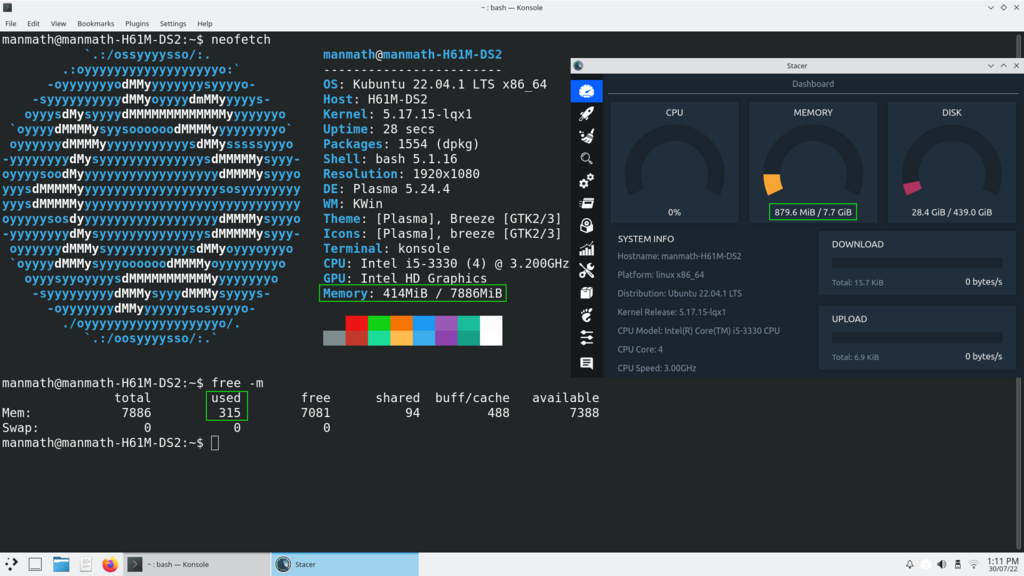Click the 'Platform: linux x86_64' line
Screen dimensions: 1024x576
(661, 275)
